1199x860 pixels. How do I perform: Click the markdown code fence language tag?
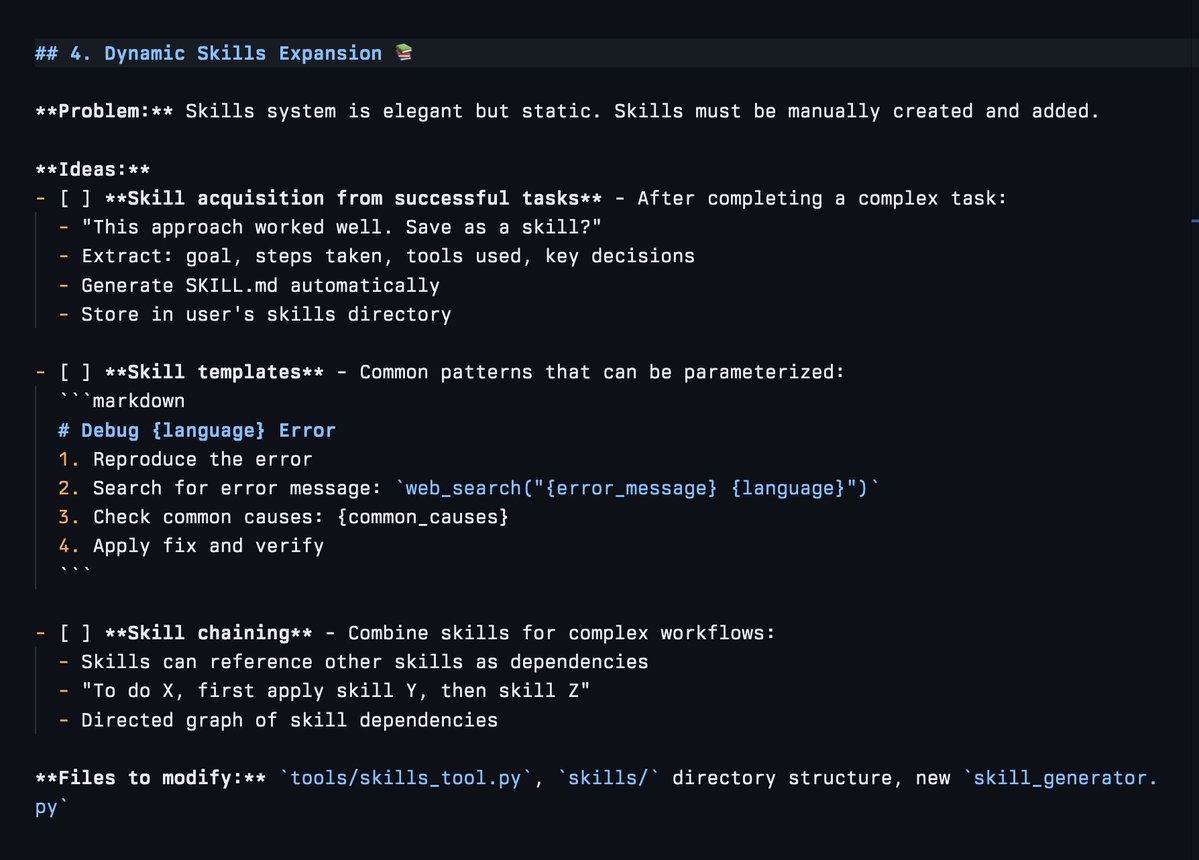pos(138,401)
